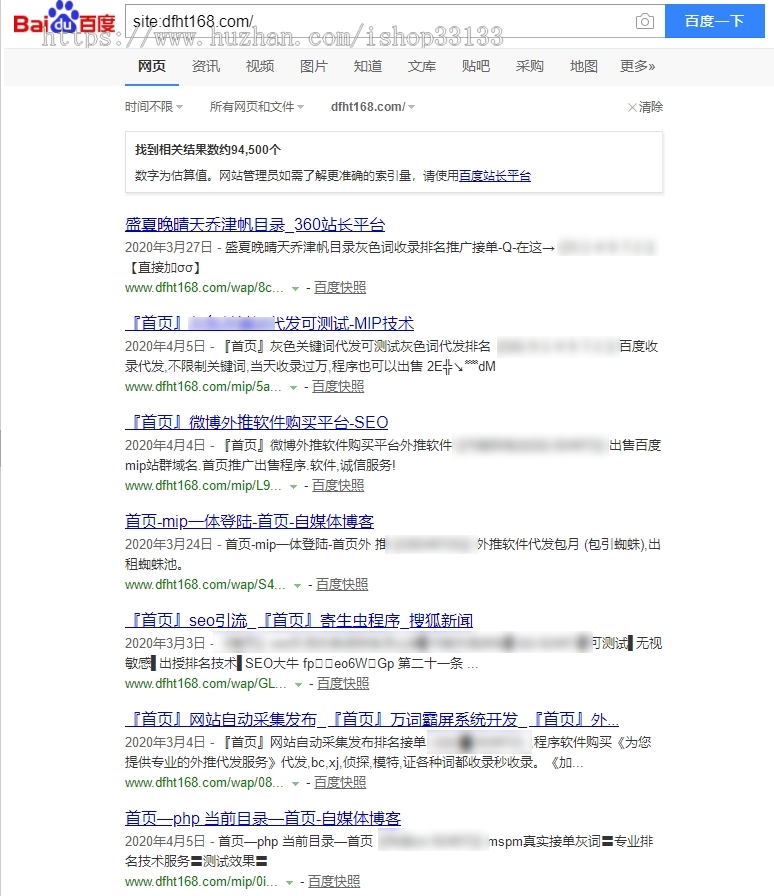Open result 微博外推软件购买平台-SEO
The image size is (774, 896).
click(257, 422)
